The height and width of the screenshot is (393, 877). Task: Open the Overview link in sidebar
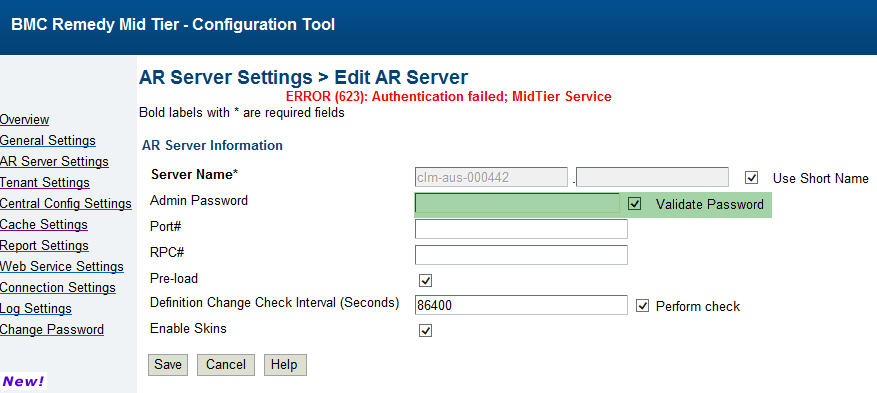click(x=25, y=120)
